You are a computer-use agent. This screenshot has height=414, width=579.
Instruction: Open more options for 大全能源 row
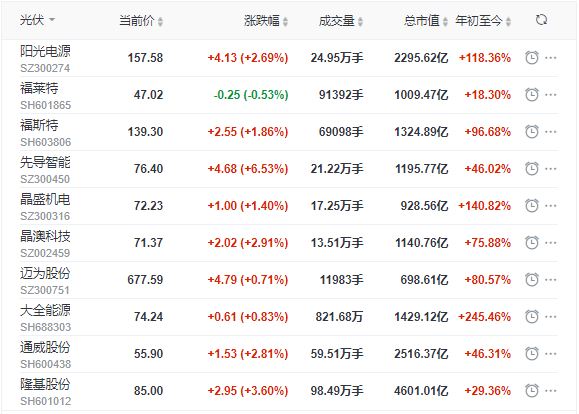pos(551,317)
